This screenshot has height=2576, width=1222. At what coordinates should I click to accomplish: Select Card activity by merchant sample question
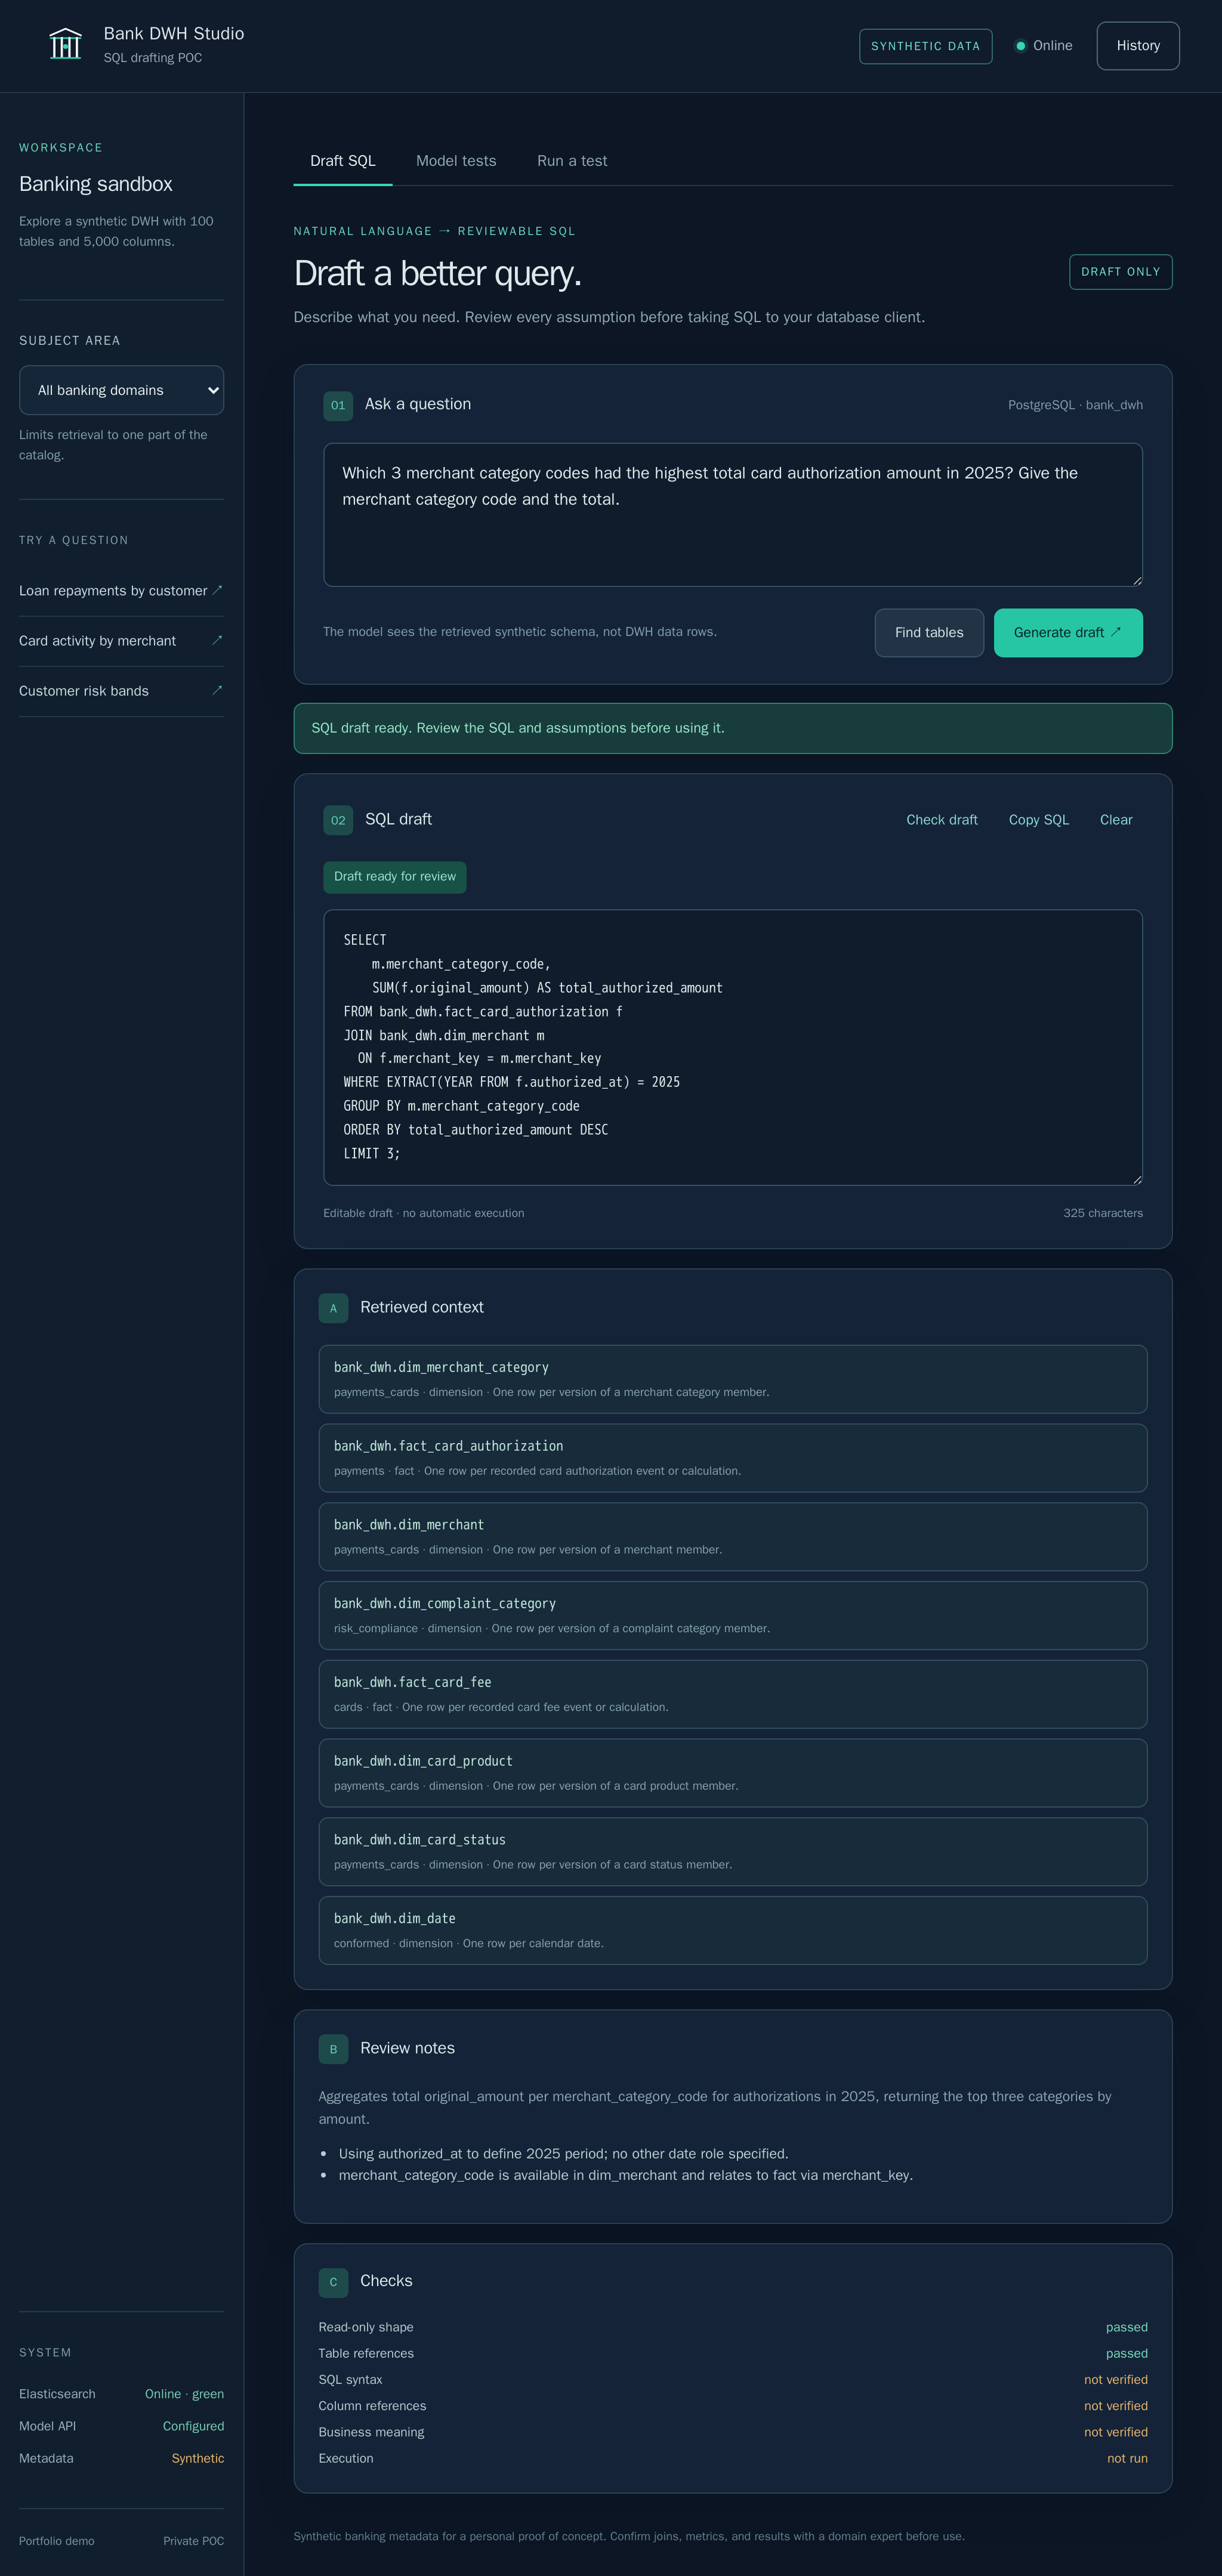(121, 641)
